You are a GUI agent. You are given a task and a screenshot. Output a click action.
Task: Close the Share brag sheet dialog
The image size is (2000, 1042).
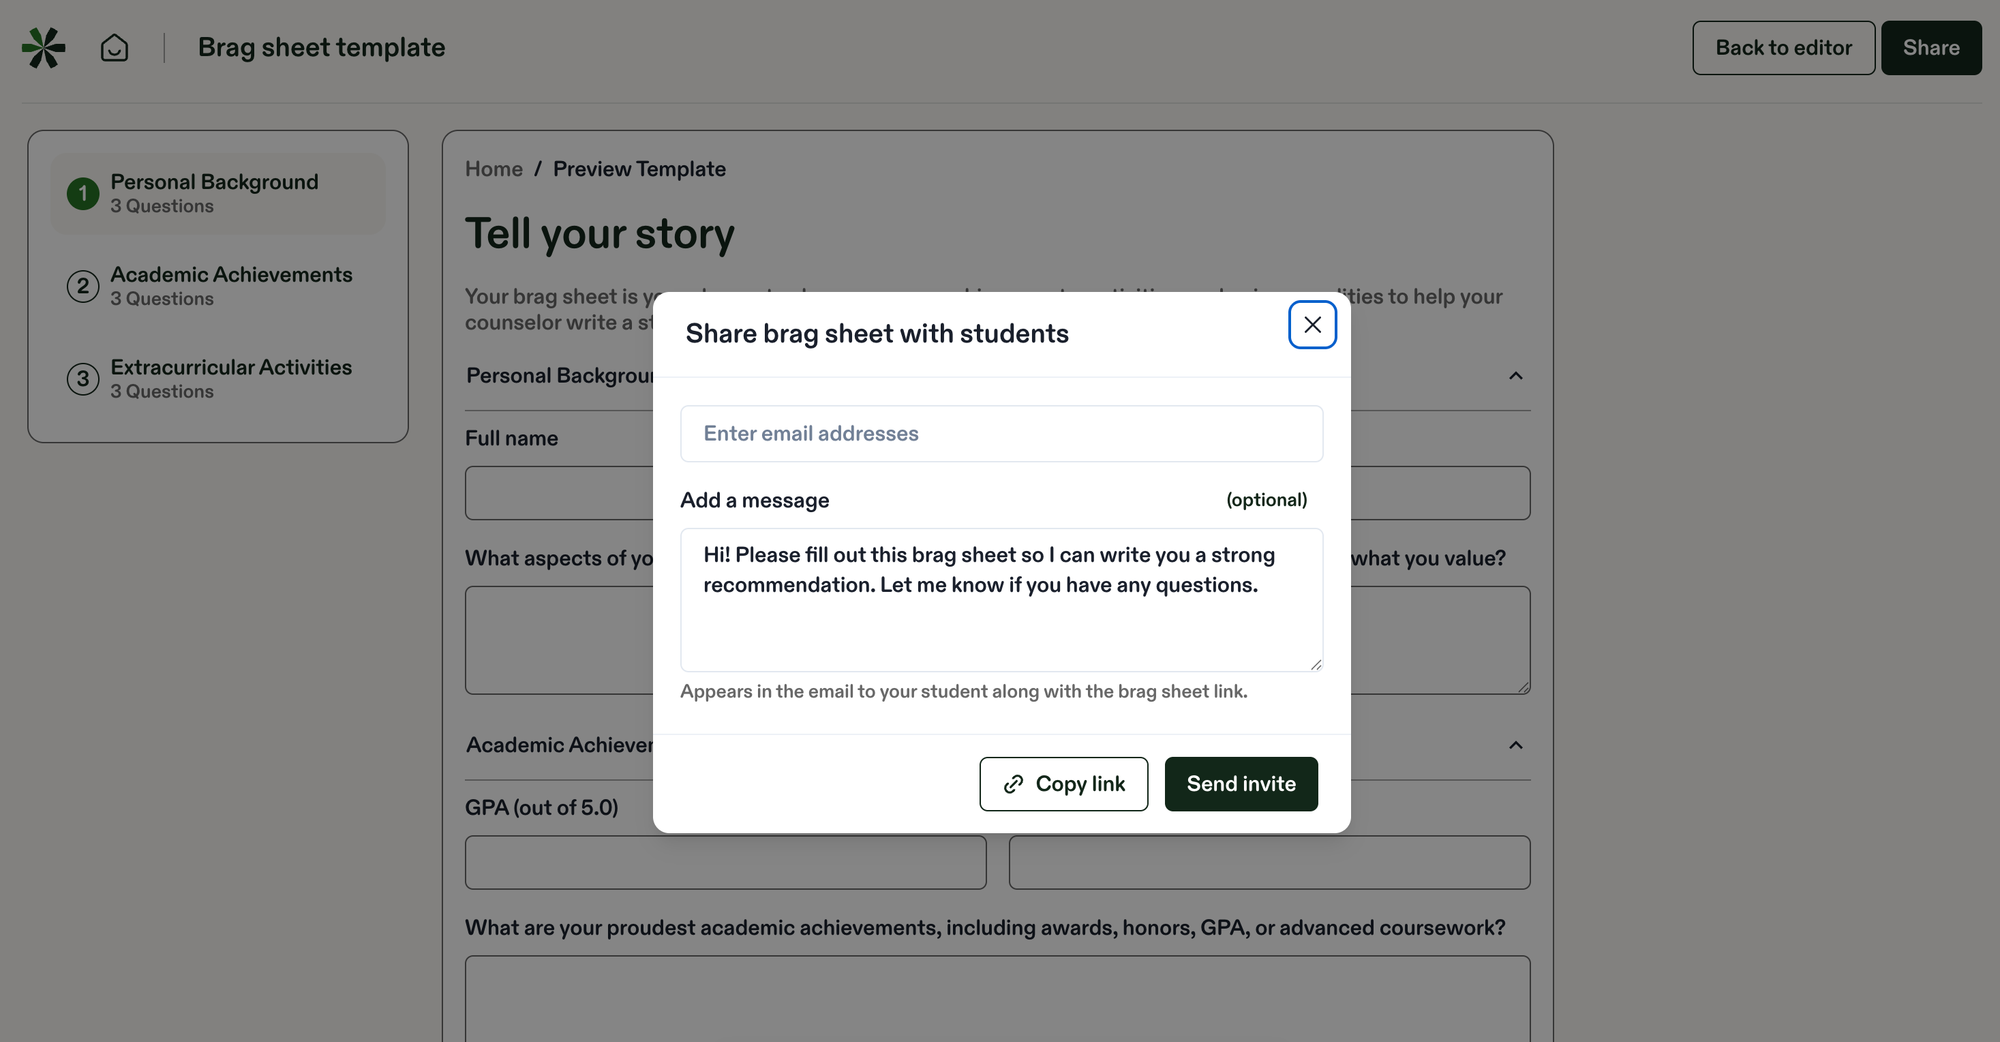[x=1312, y=325]
